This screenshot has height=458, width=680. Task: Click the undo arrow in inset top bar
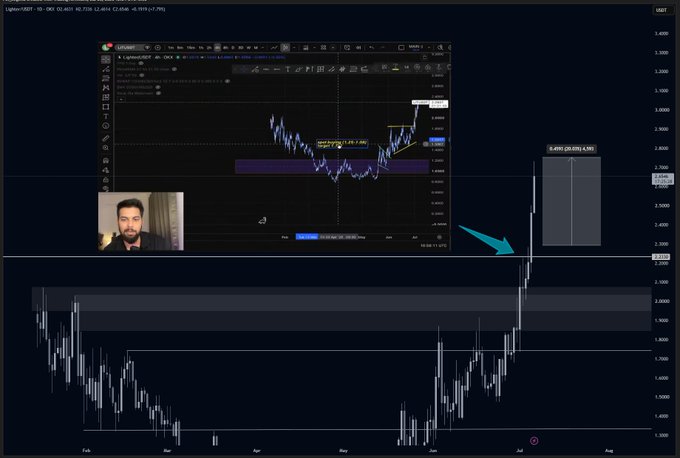tap(371, 47)
